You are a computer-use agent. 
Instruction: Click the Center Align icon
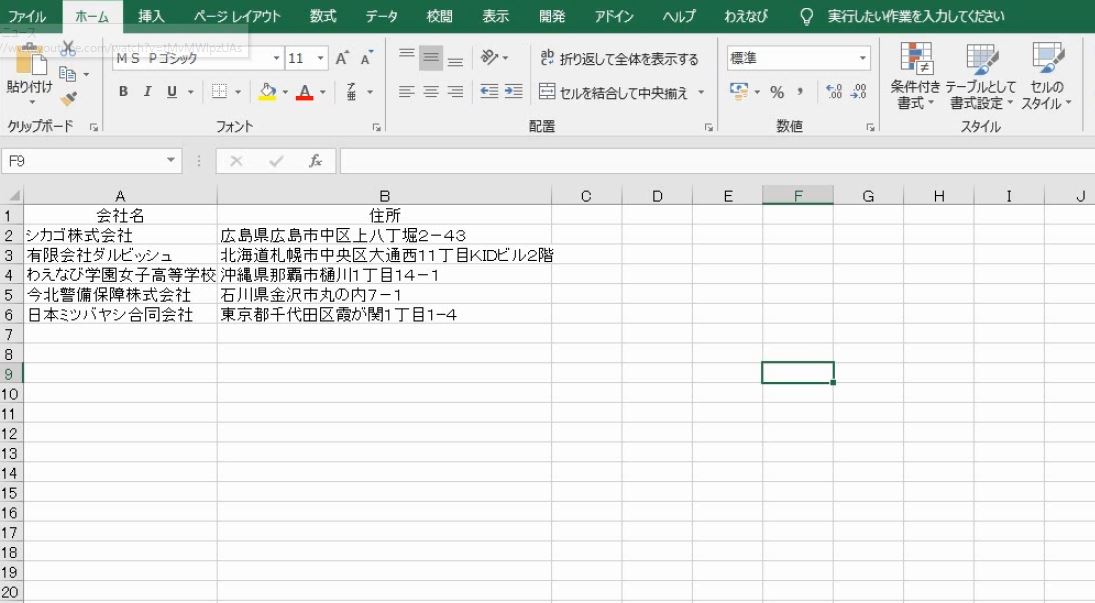429,92
